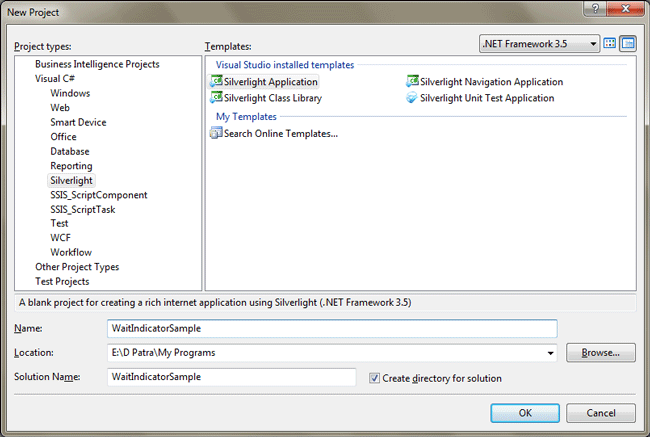This screenshot has width=650, height=437.
Task: Select Business Intelligence Projects in tree
Action: click(x=97, y=64)
